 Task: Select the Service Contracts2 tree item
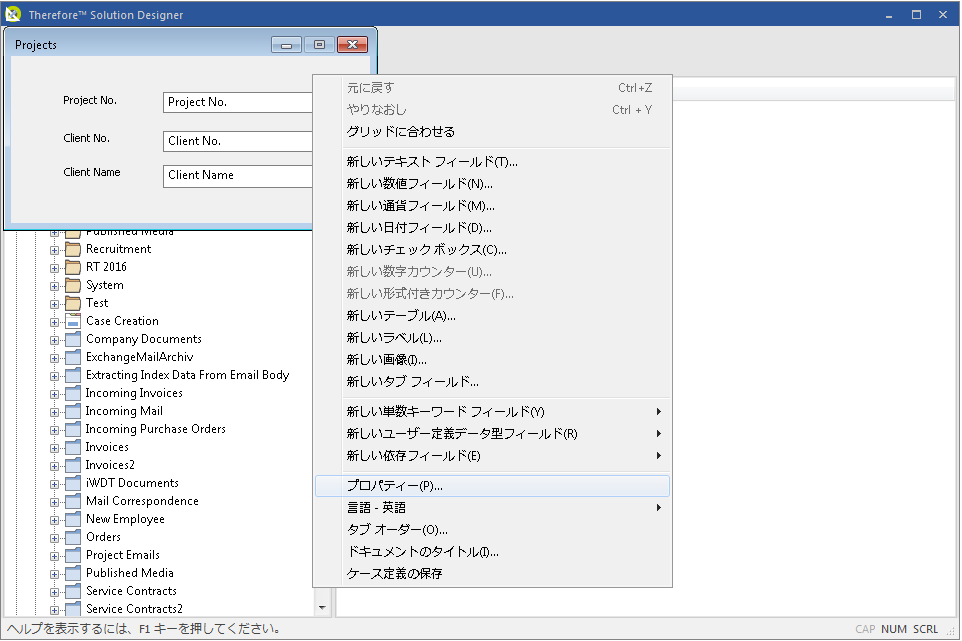pyautogui.click(x=134, y=609)
